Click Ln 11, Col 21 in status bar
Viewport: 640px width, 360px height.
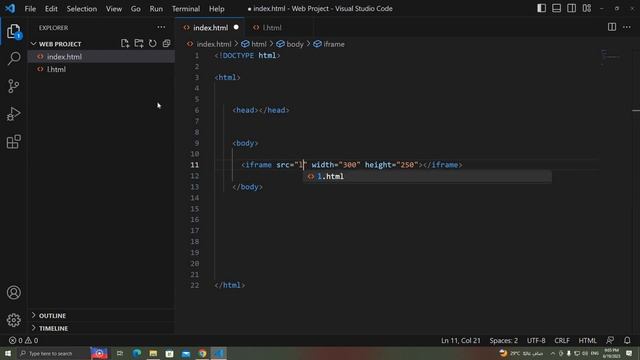click(x=460, y=340)
